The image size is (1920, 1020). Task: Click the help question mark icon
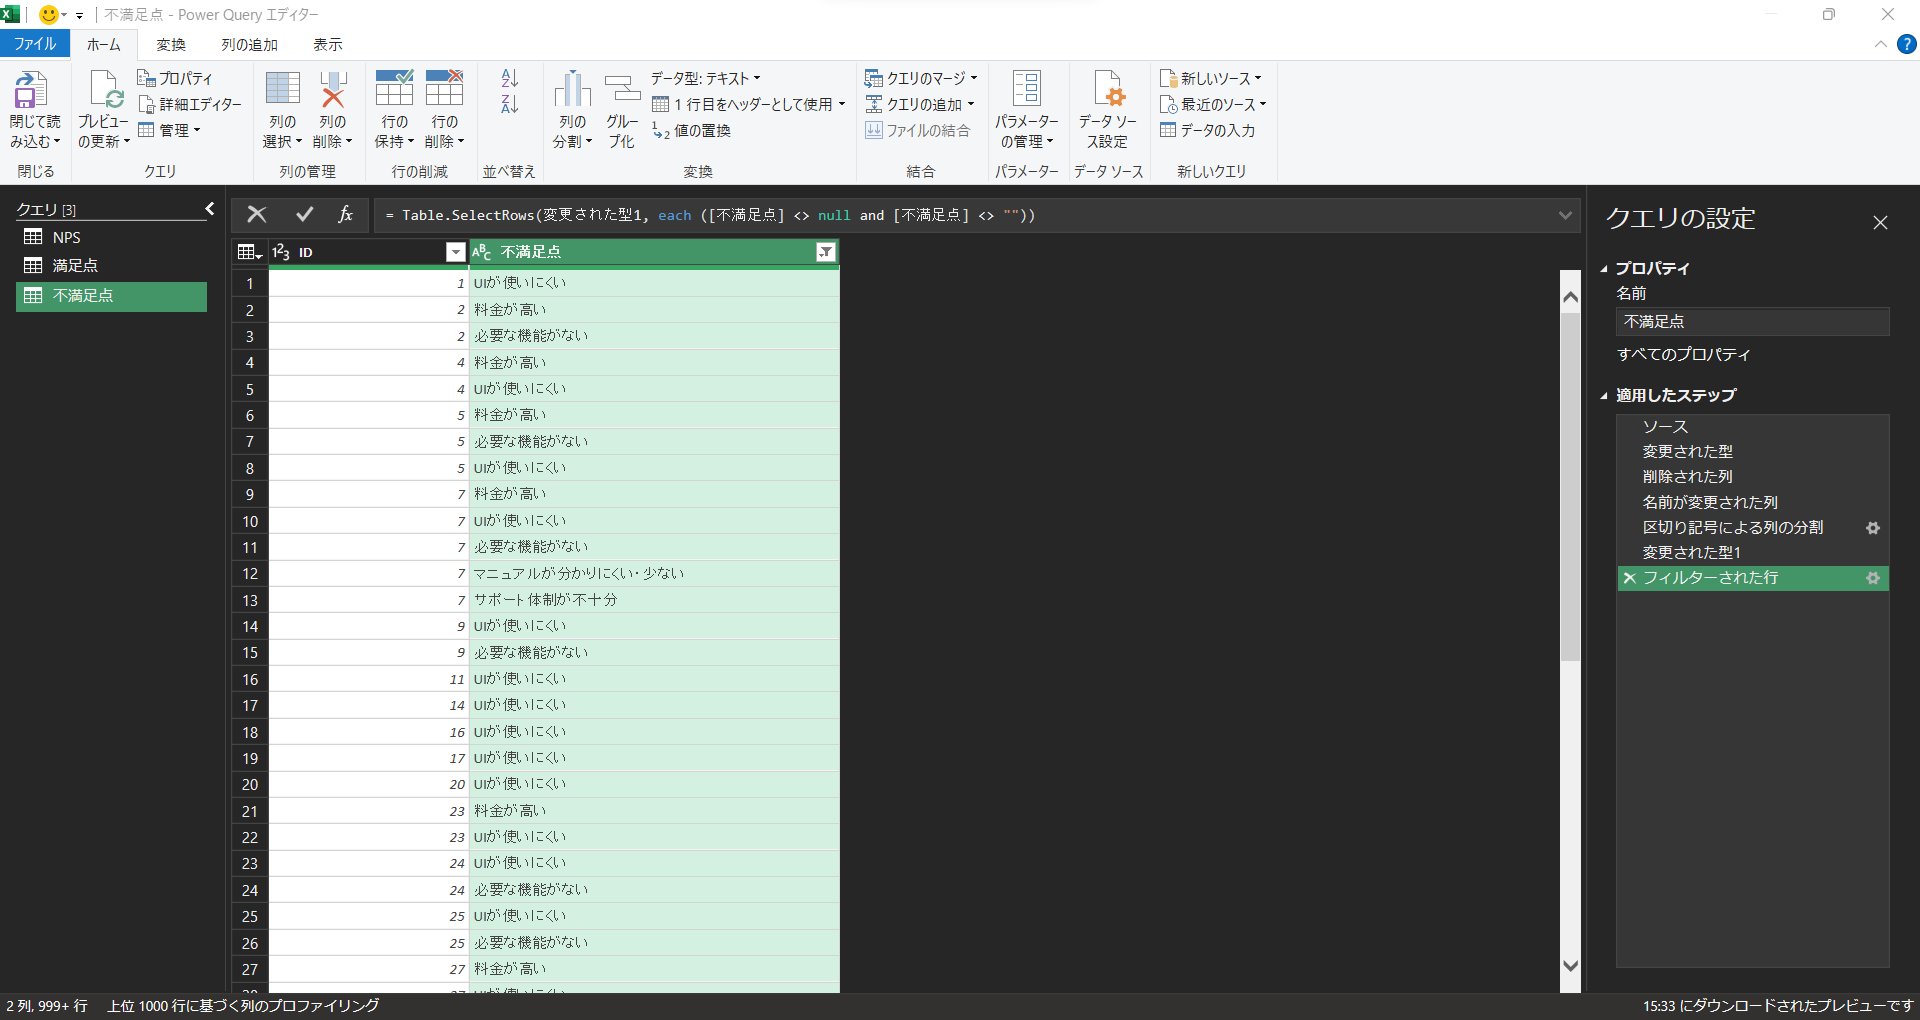[x=1907, y=44]
